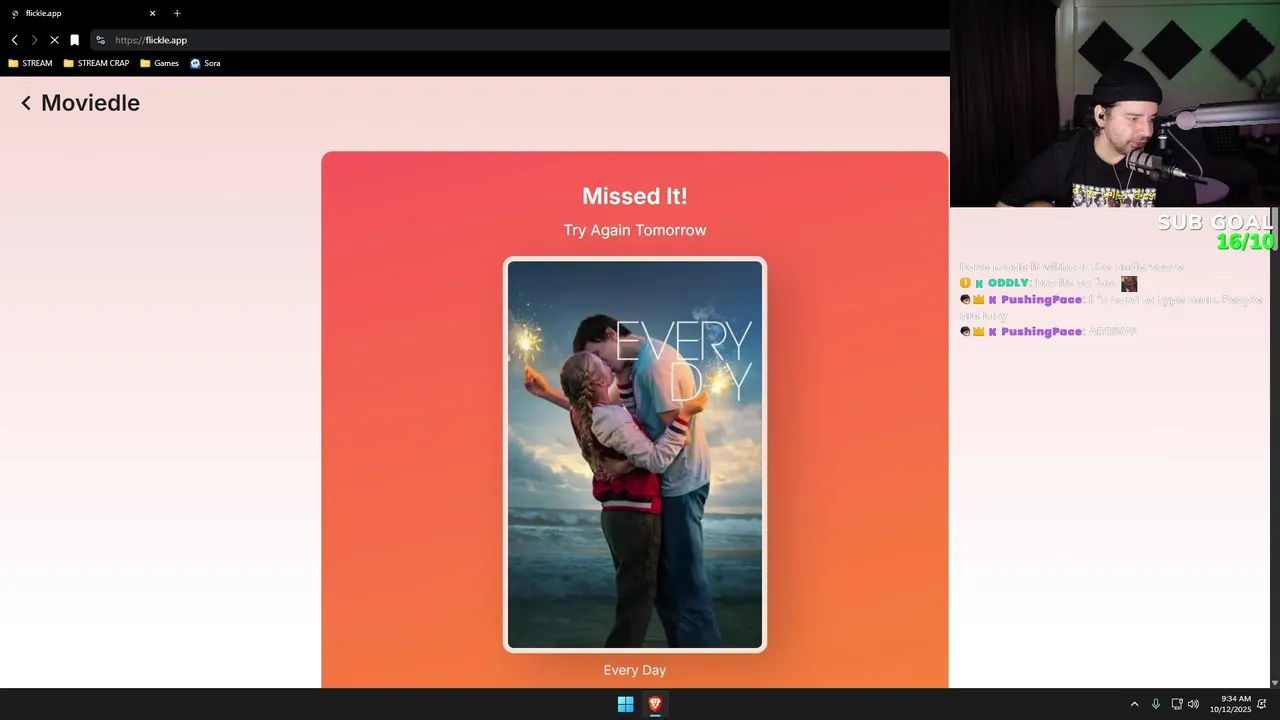The image size is (1280, 720).
Task: Click the flickle.app address bar
Action: click(520, 40)
